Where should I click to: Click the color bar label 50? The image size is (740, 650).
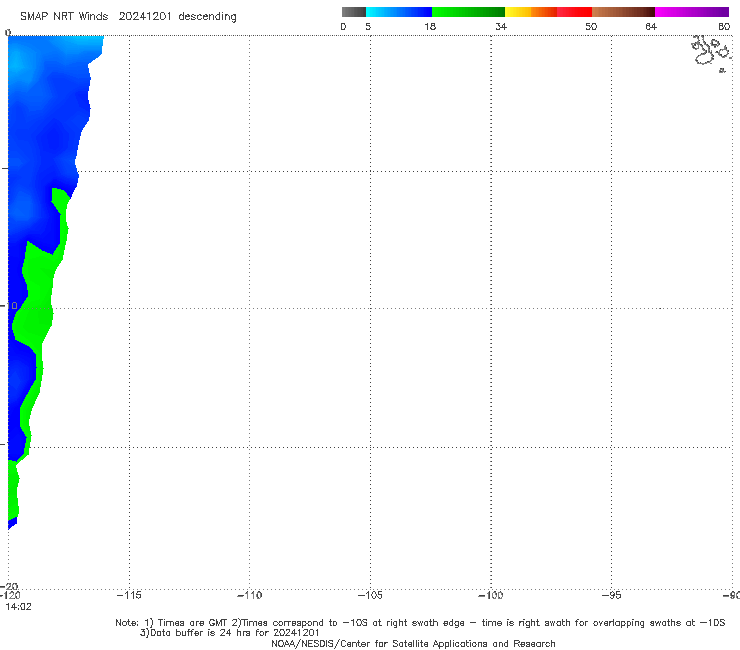click(591, 27)
